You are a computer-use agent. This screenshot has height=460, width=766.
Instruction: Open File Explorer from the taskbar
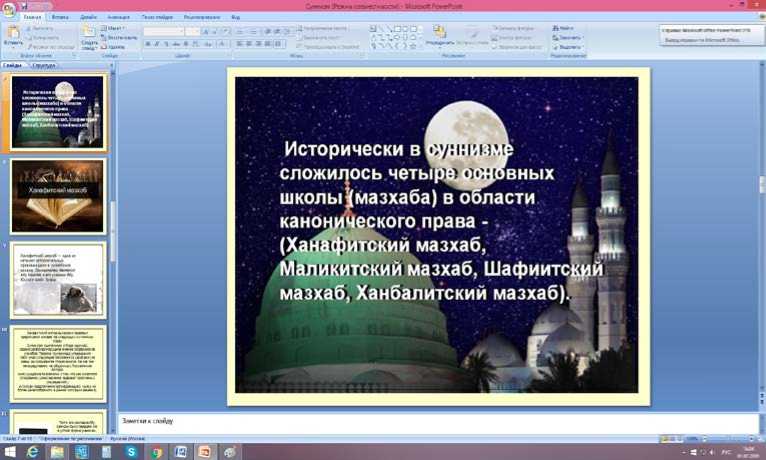pos(57,452)
